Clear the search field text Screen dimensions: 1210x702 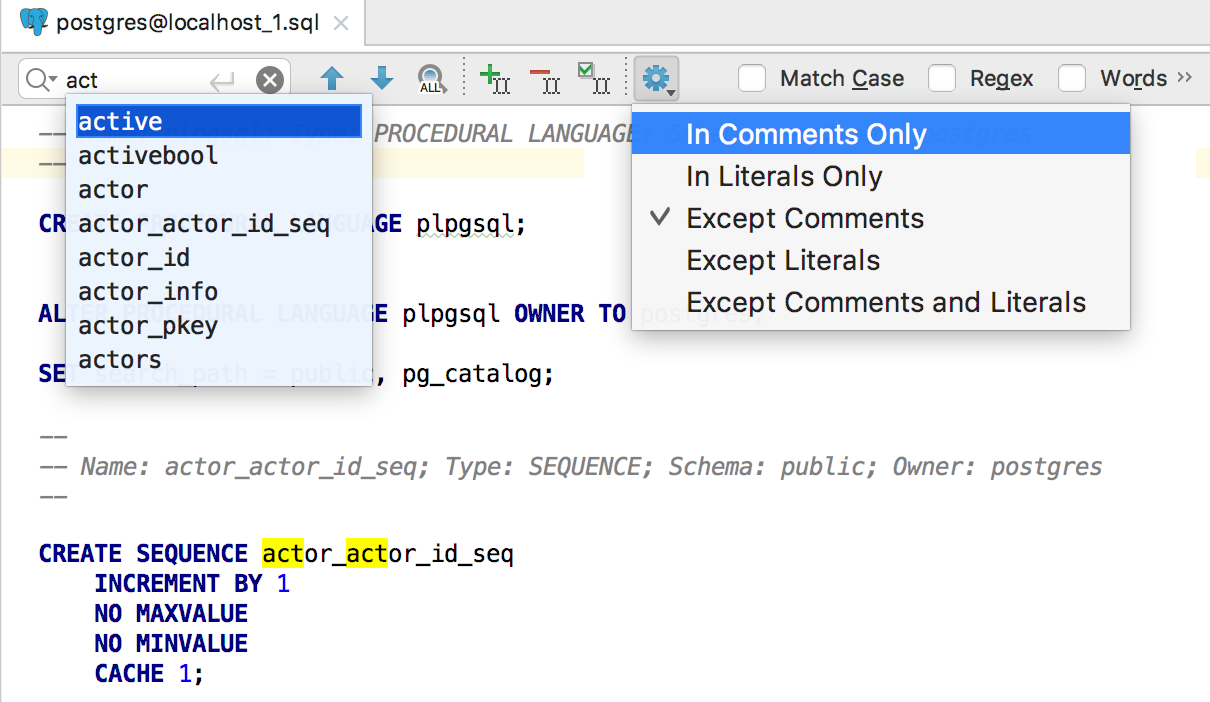pyautogui.click(x=270, y=80)
